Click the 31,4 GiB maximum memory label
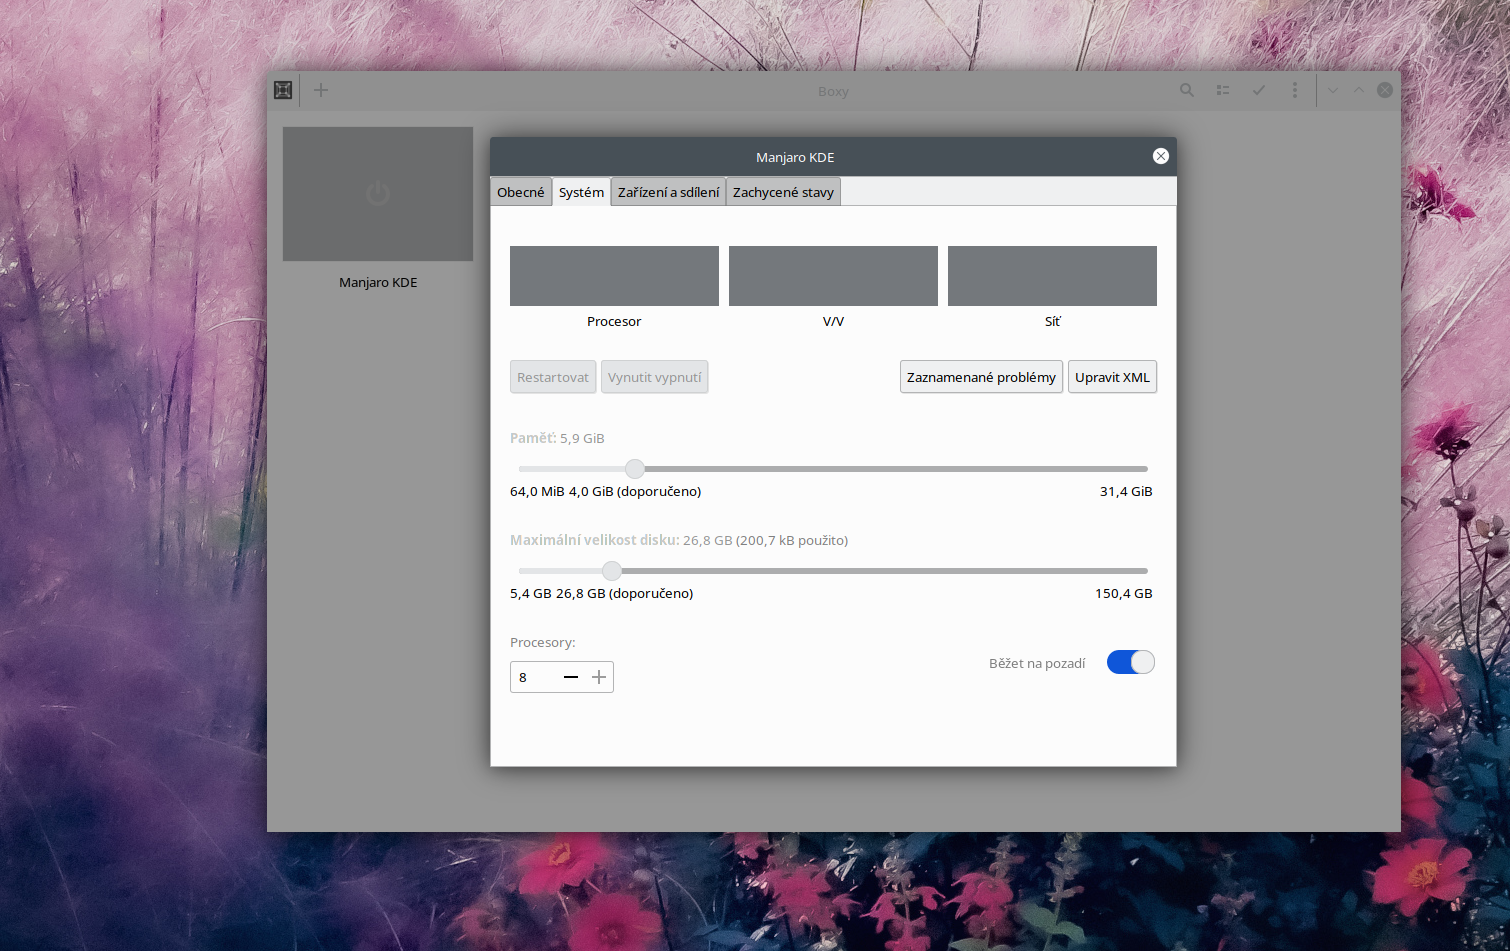This screenshot has width=1510, height=951. pos(1126,491)
